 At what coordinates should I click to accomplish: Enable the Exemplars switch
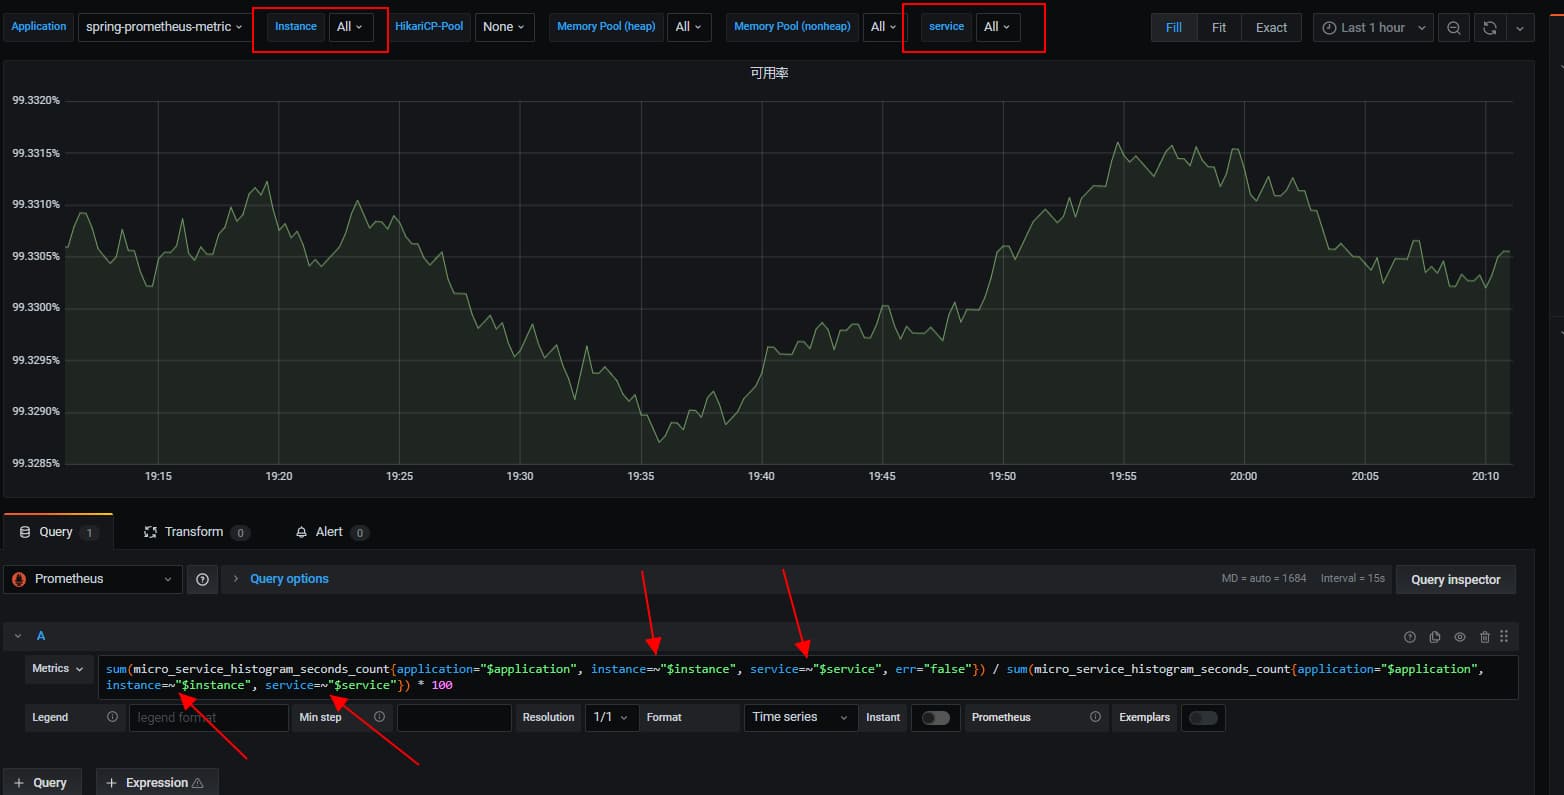[x=1203, y=718]
